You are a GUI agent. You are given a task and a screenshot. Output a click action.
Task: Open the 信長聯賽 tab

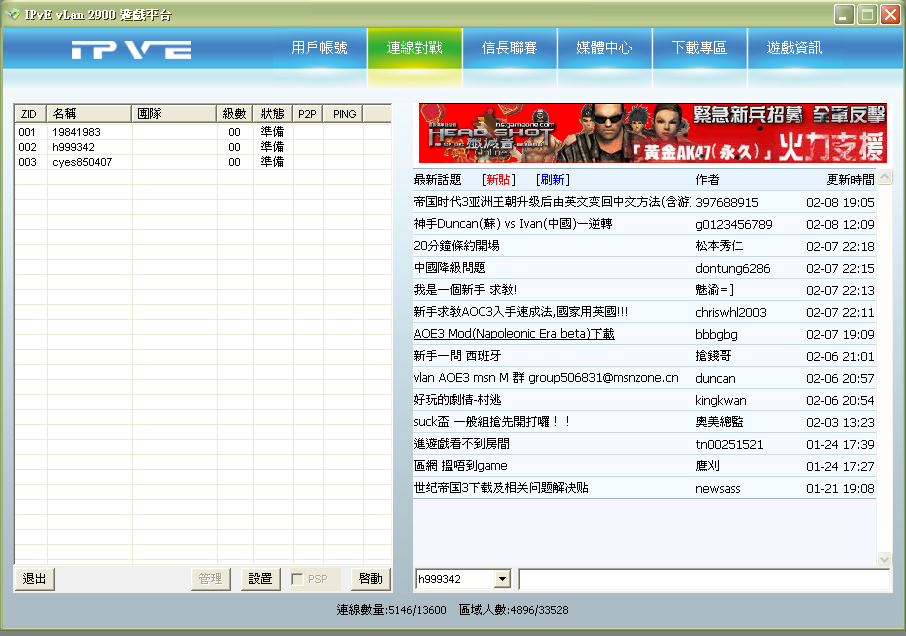coord(509,48)
